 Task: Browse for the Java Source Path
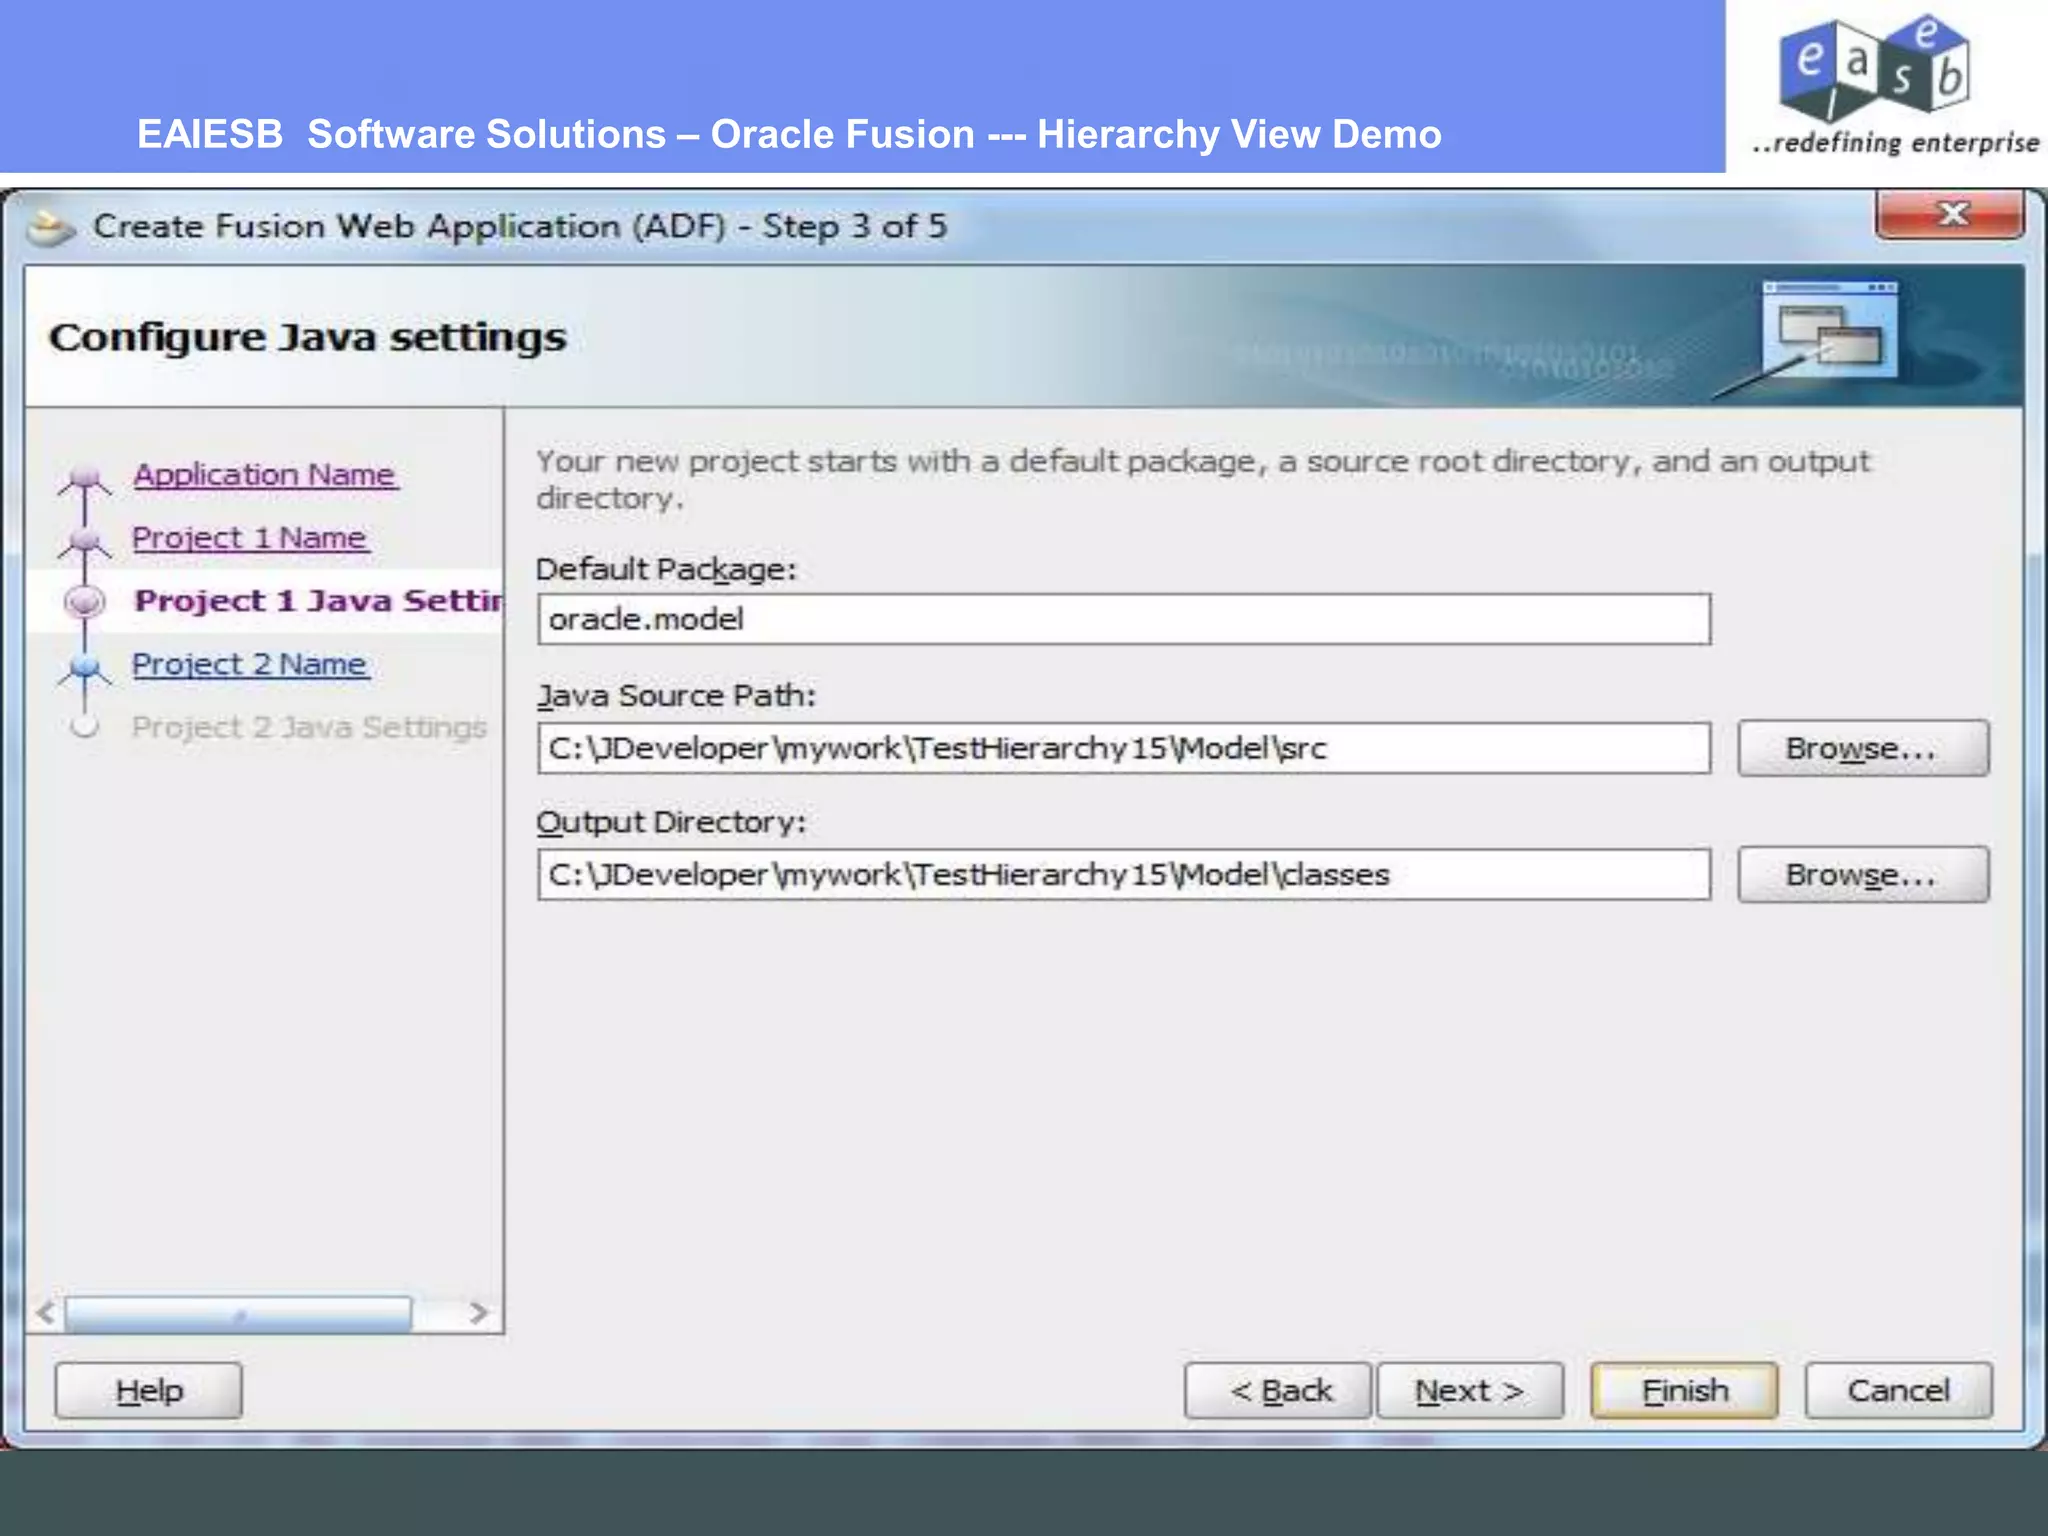click(1863, 748)
